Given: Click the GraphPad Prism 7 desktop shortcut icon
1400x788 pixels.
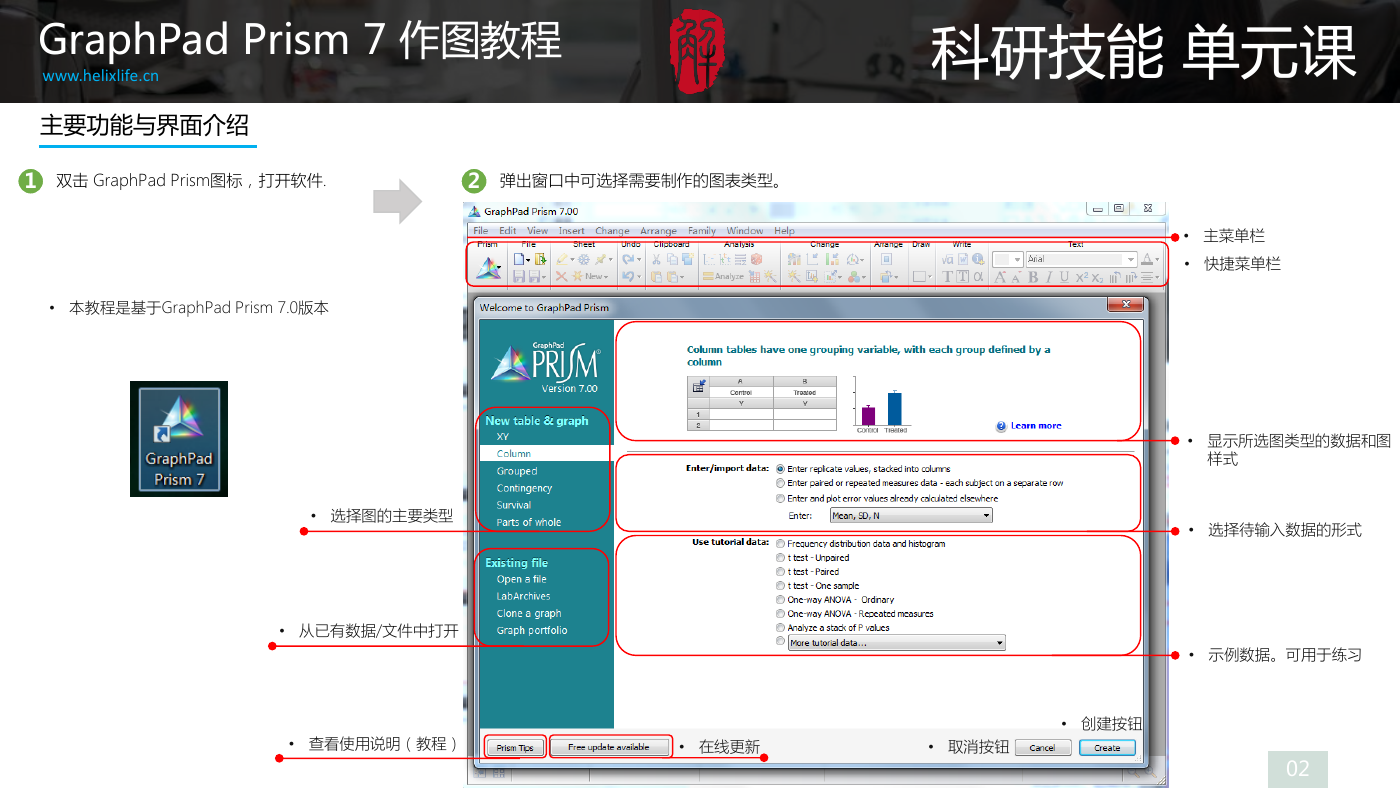Looking at the screenshot, I should tap(179, 439).
